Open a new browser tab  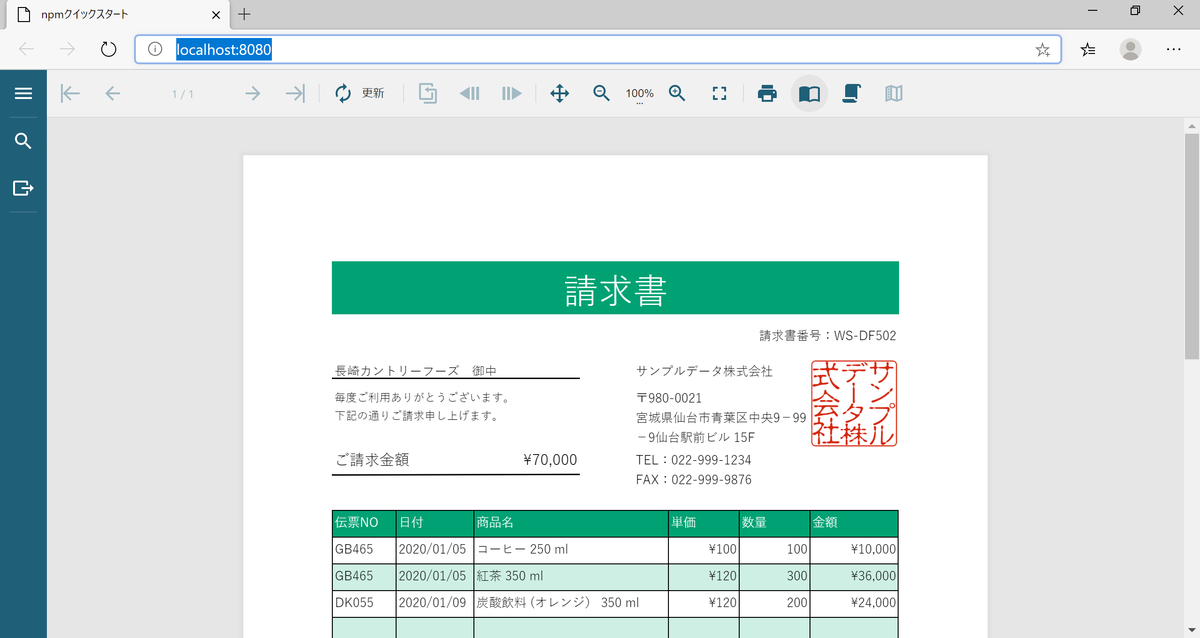[244, 14]
